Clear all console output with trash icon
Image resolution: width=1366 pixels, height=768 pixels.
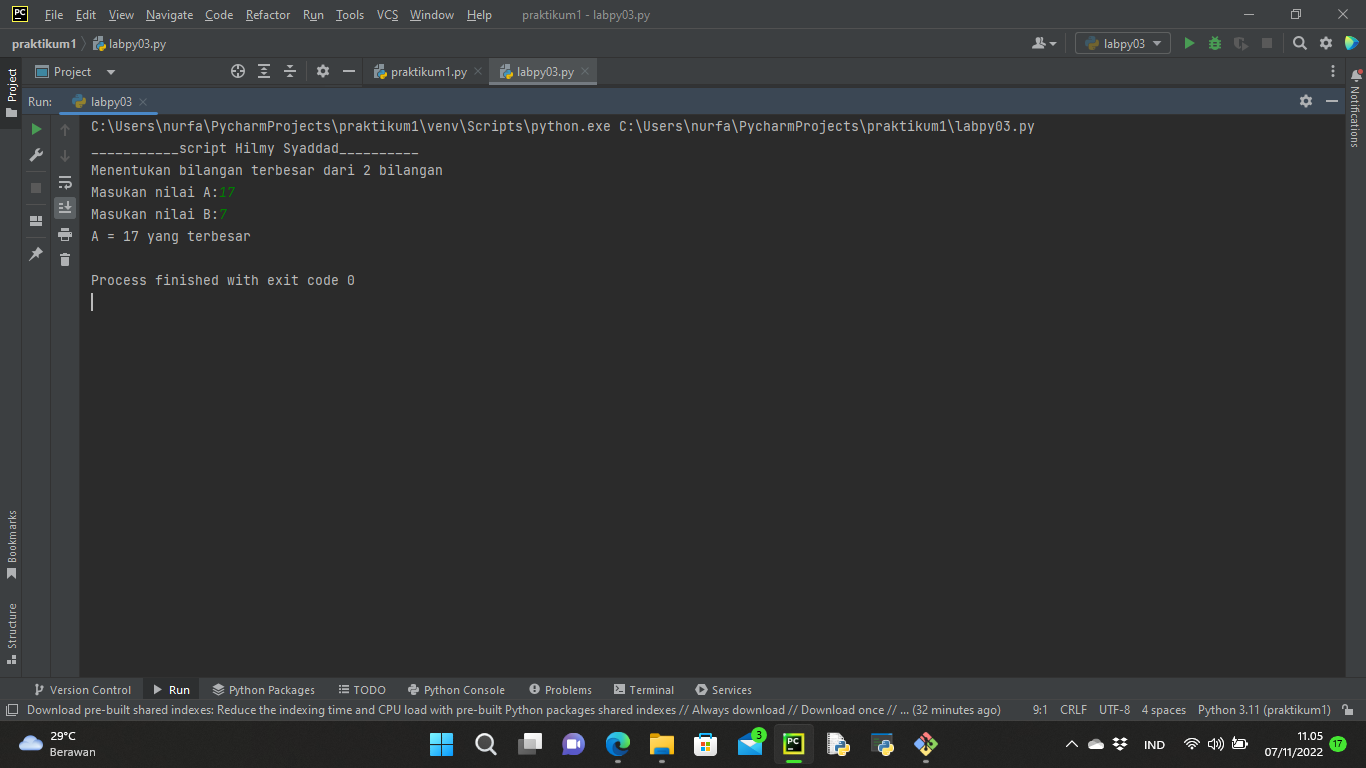click(65, 259)
